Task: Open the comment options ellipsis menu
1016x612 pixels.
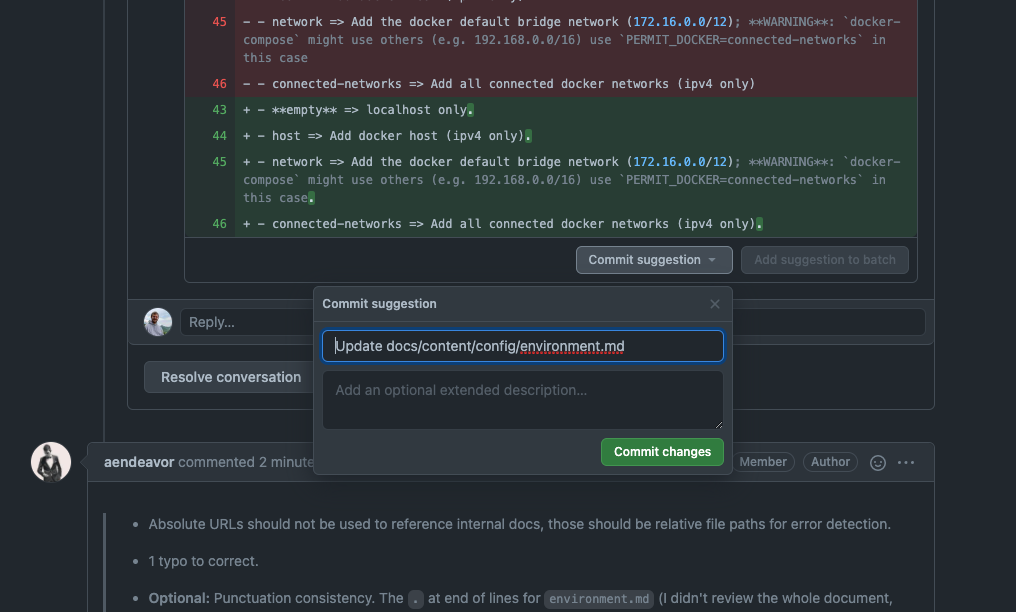Action: 906,462
